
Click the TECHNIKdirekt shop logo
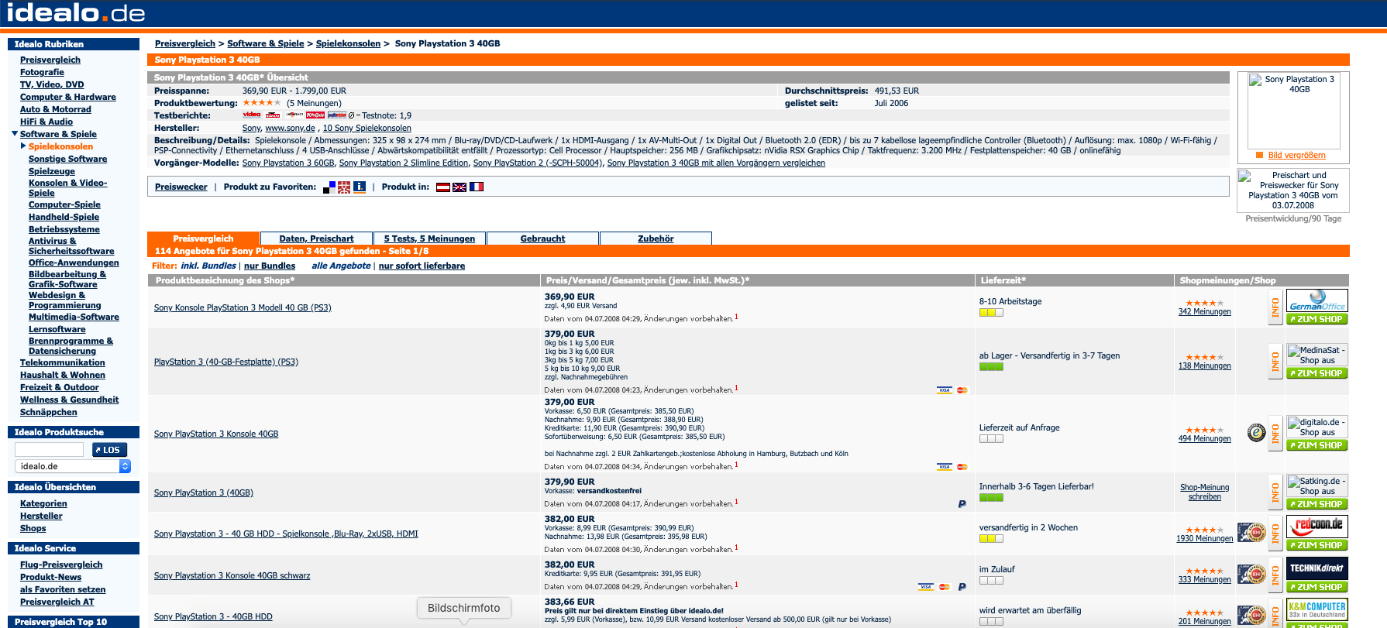(x=1317, y=568)
